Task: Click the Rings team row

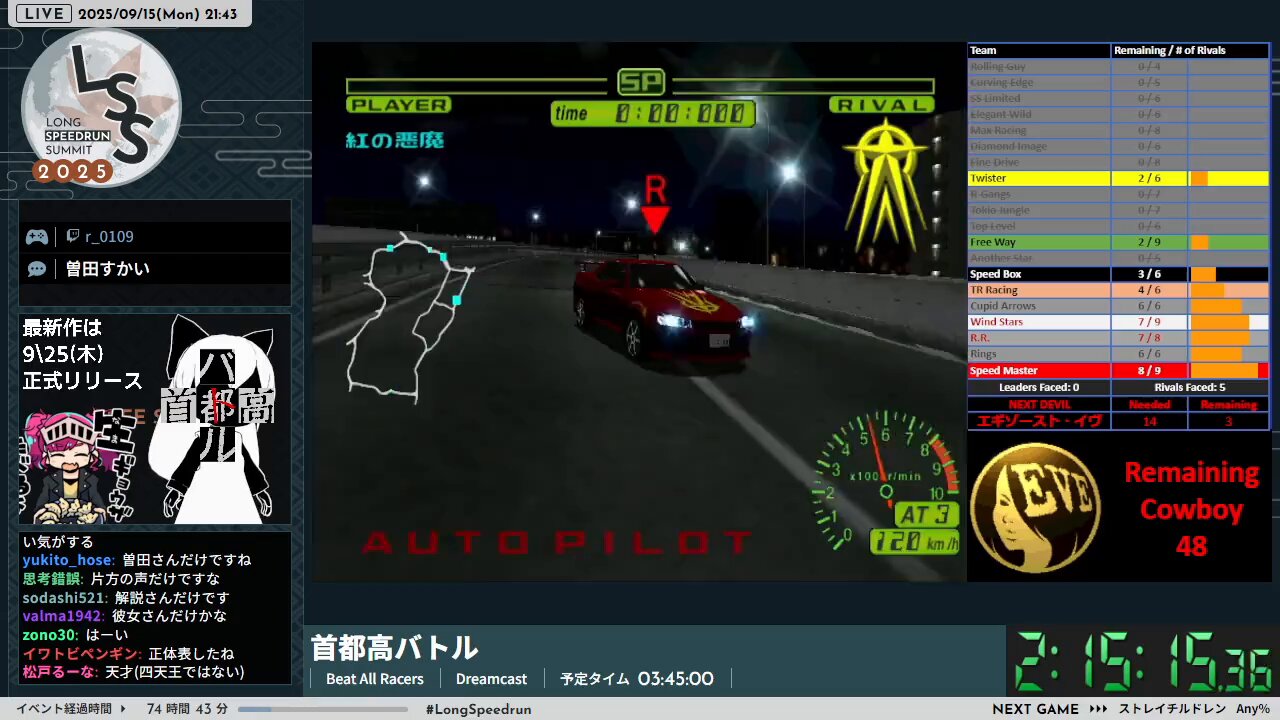Action: tap(1118, 354)
